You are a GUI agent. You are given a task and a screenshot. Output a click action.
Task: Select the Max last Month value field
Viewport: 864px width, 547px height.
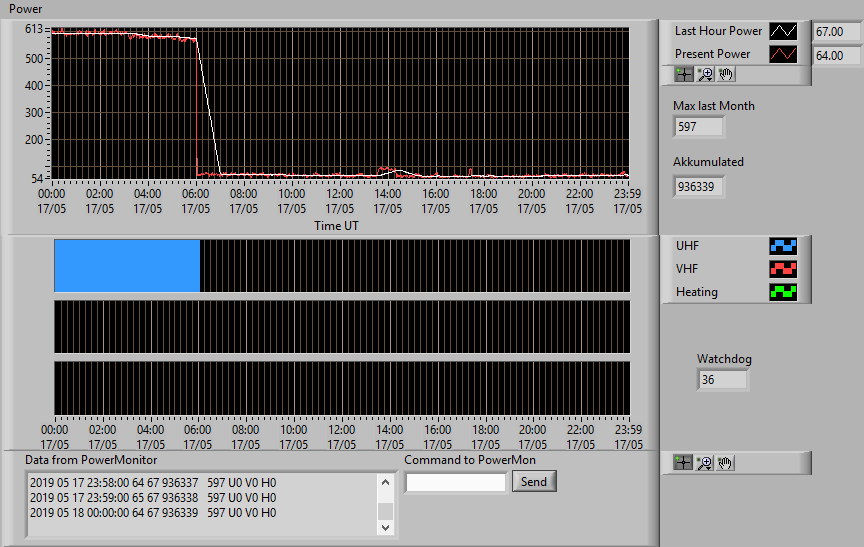click(x=698, y=127)
